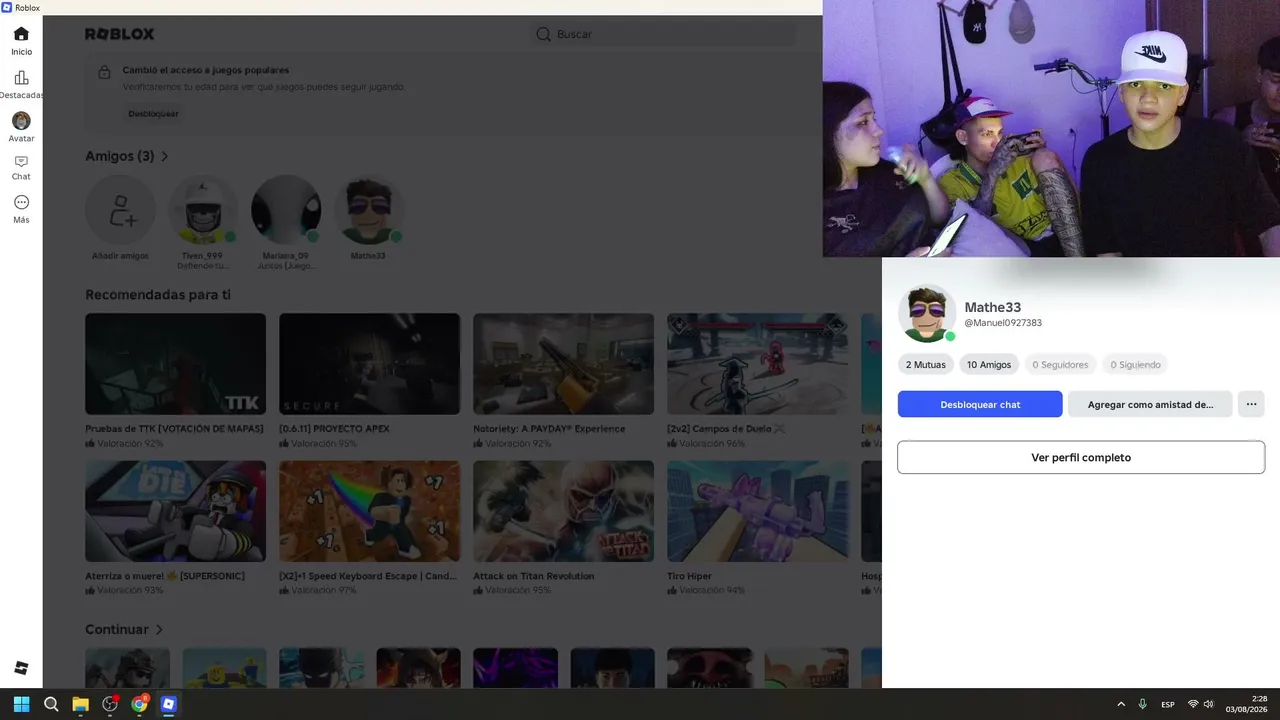The image size is (1280, 720).
Task: Click the Roblox Studio icon at sidebar bottom
Action: (x=21, y=668)
